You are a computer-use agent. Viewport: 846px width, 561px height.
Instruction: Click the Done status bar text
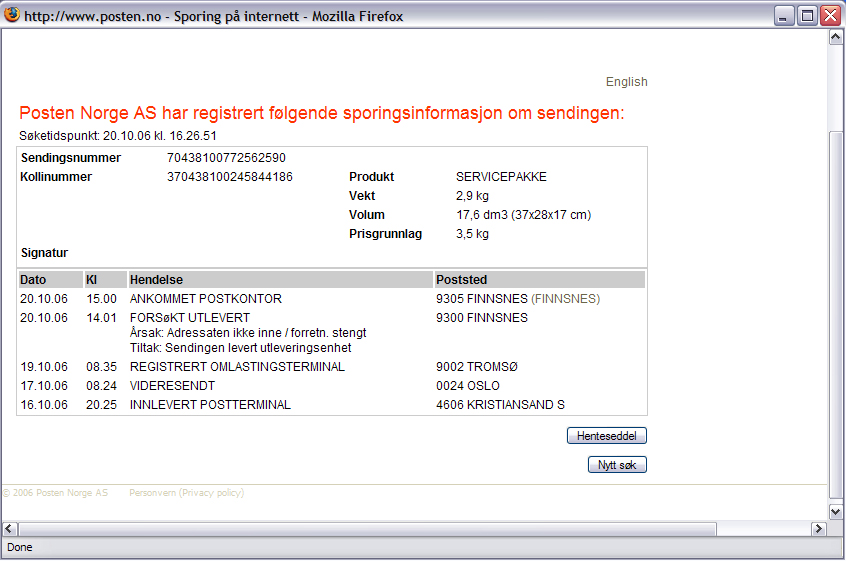pyautogui.click(x=19, y=548)
